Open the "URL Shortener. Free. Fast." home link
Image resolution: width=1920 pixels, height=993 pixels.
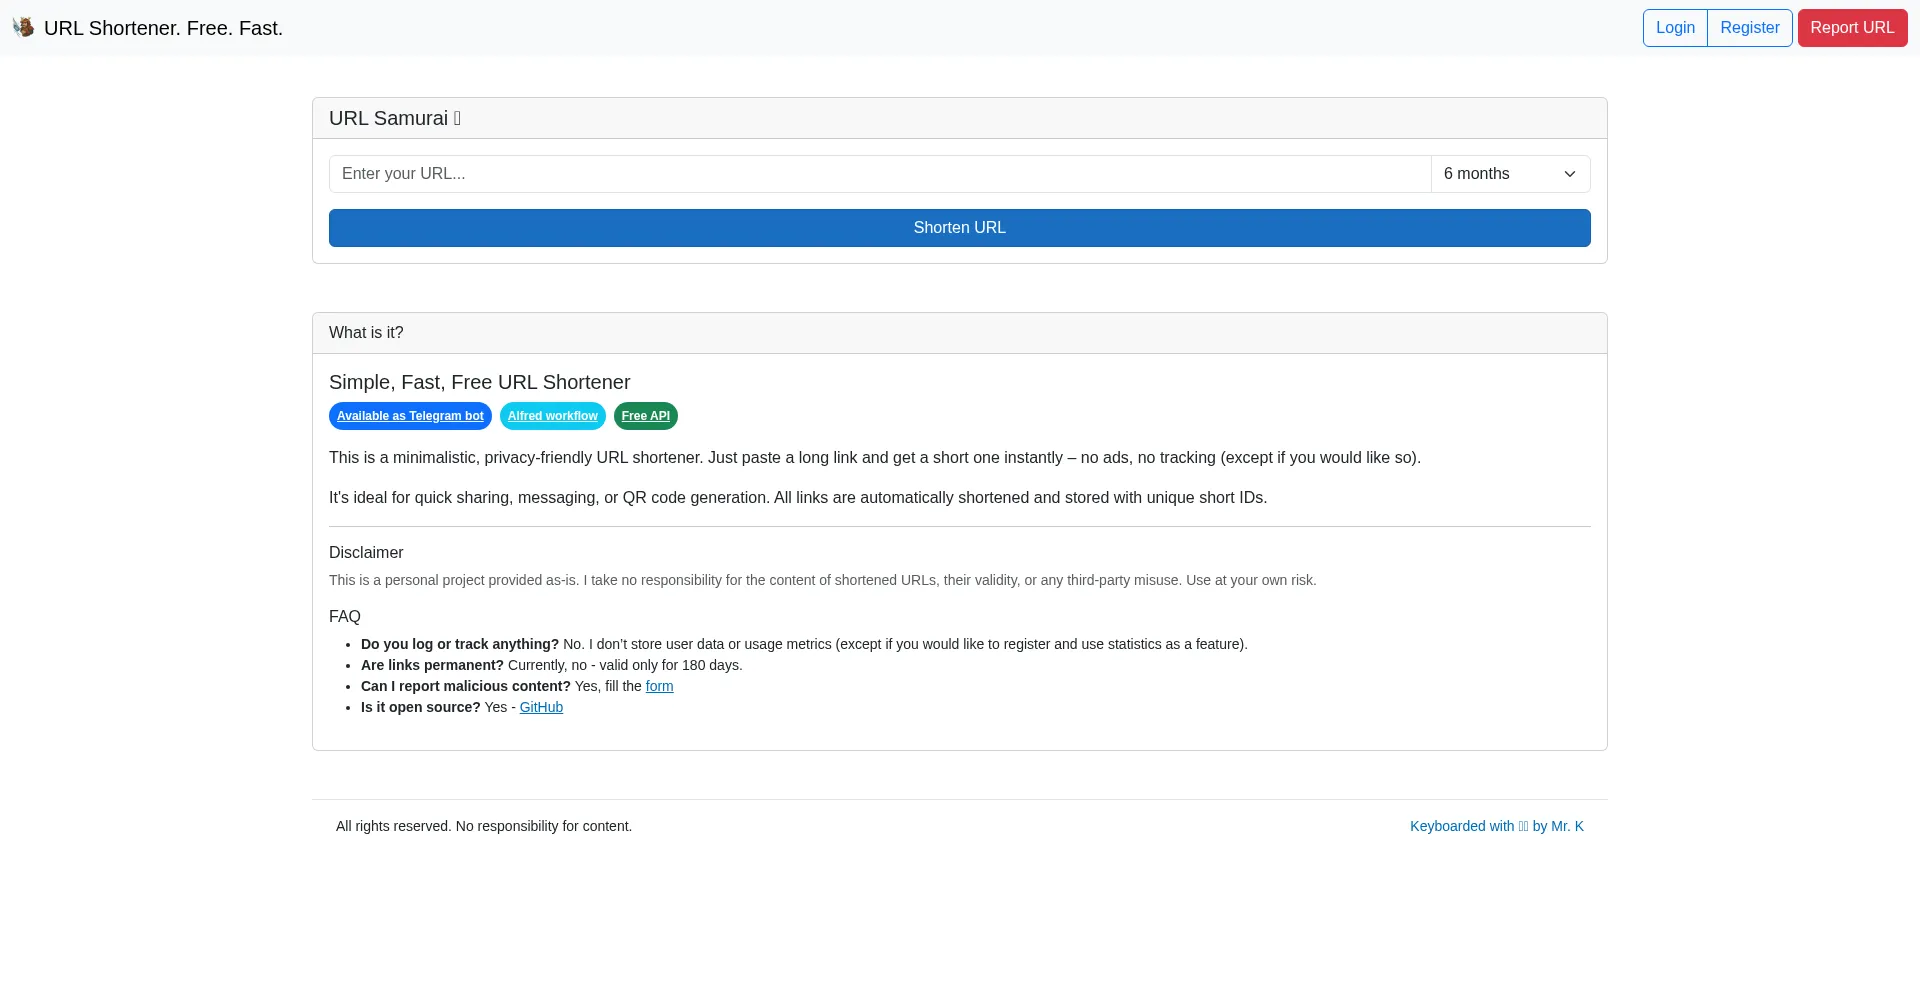coord(163,28)
